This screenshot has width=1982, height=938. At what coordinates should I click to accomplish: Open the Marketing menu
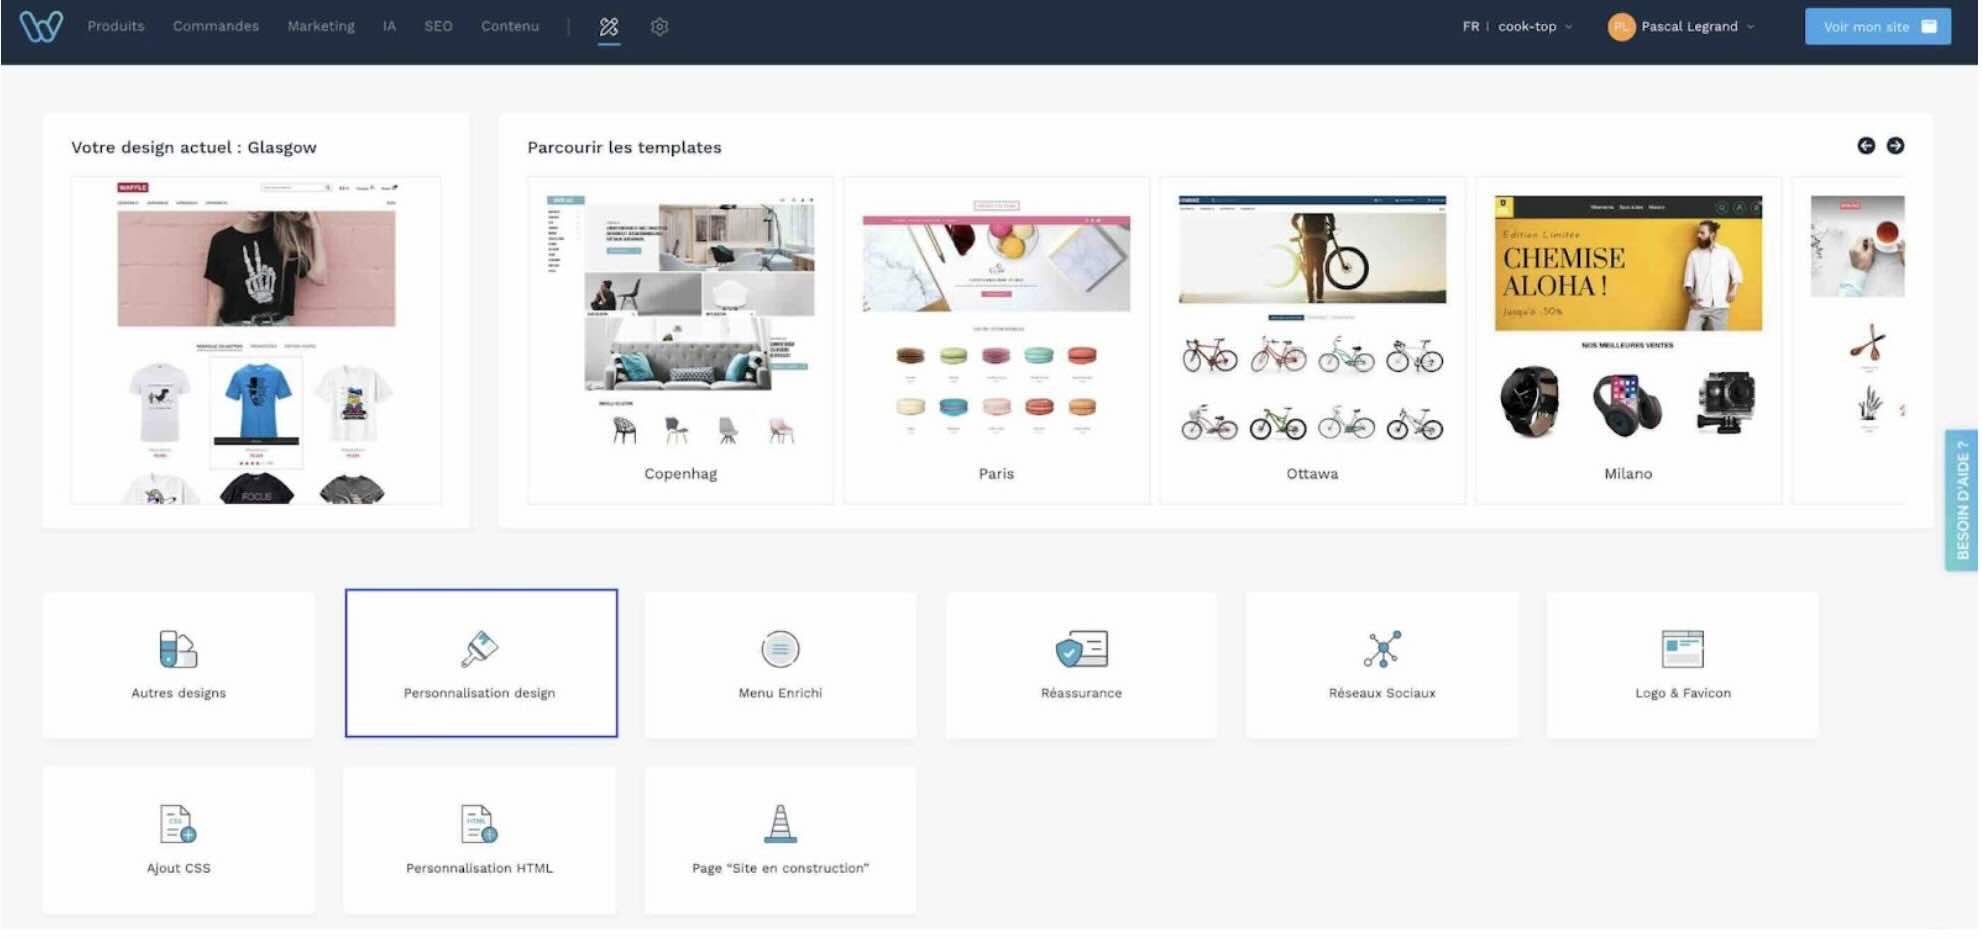321,26
